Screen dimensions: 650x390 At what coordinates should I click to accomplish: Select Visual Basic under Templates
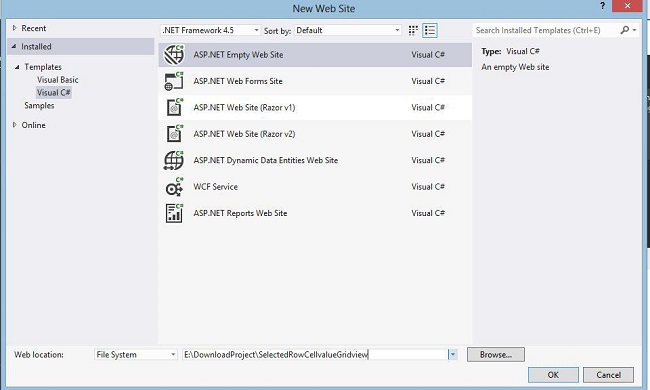[58, 80]
